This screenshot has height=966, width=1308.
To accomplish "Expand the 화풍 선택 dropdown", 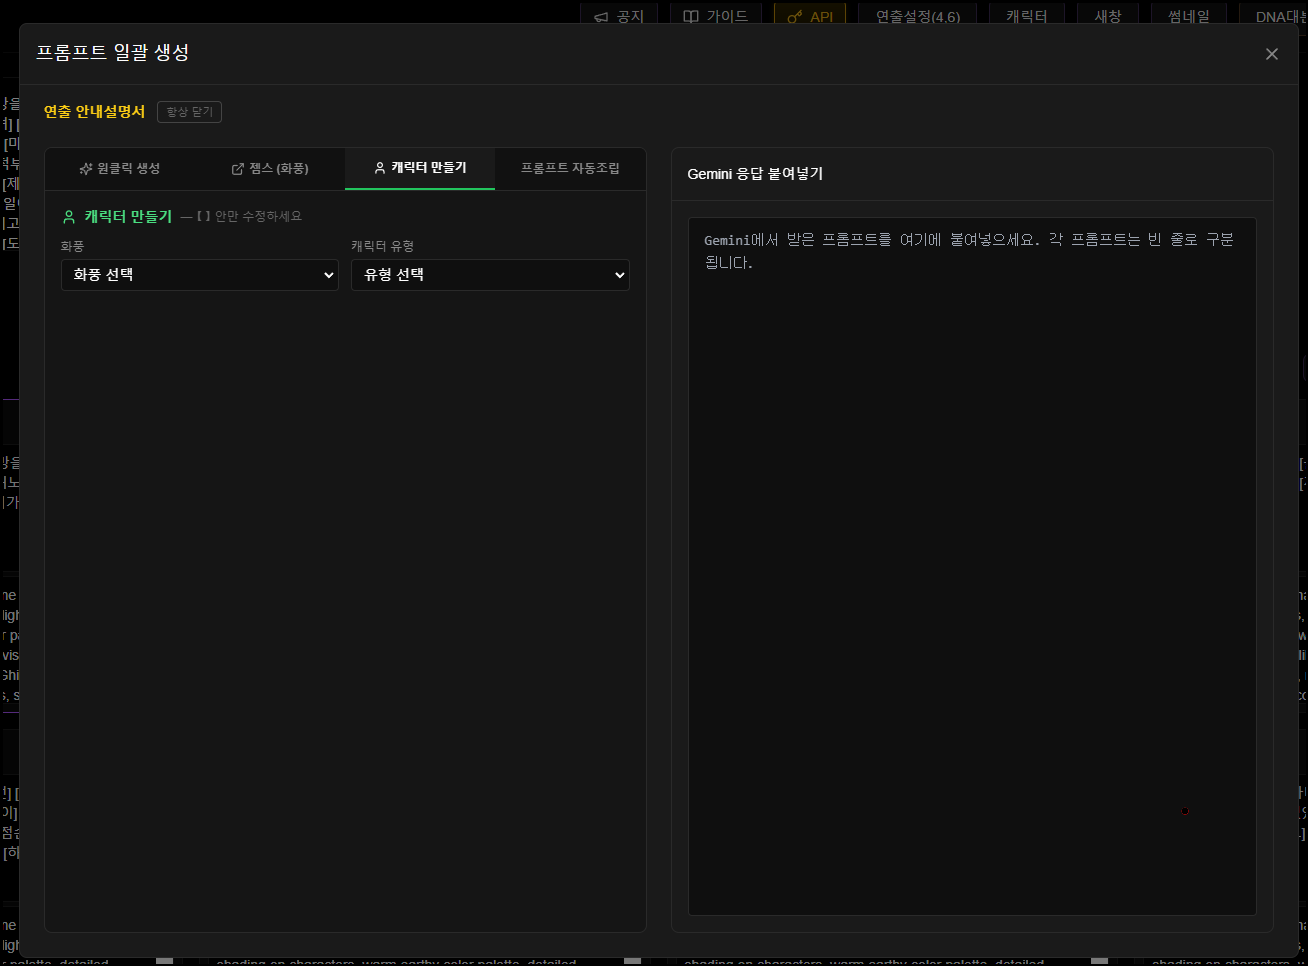I will pos(200,275).
